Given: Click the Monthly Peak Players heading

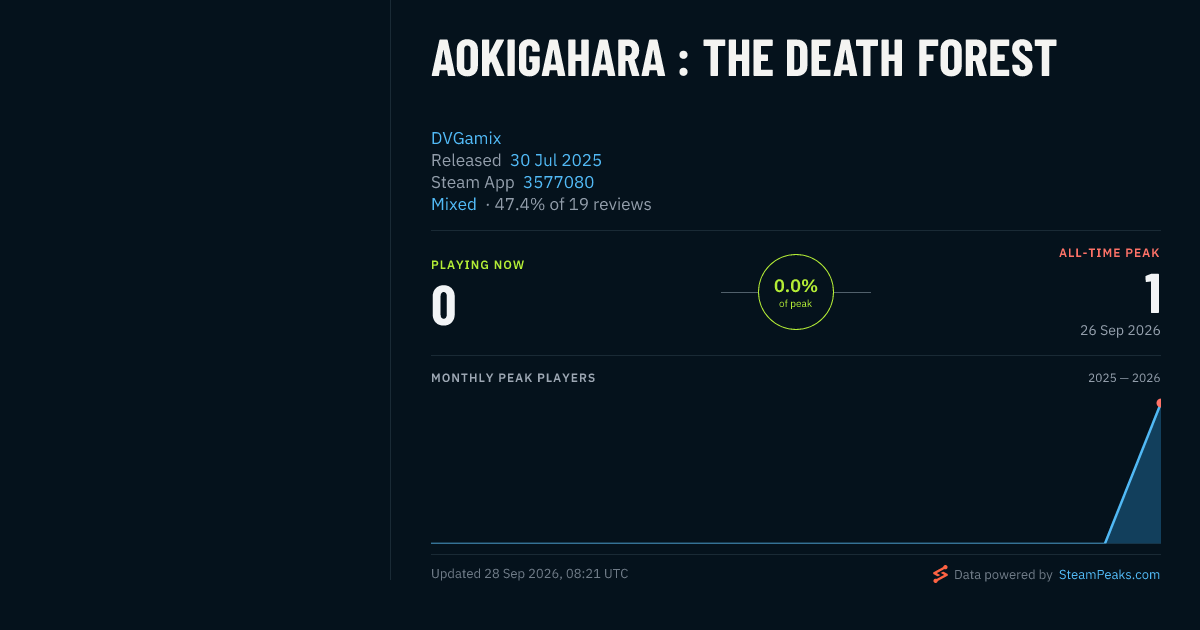Looking at the screenshot, I should click(513, 378).
